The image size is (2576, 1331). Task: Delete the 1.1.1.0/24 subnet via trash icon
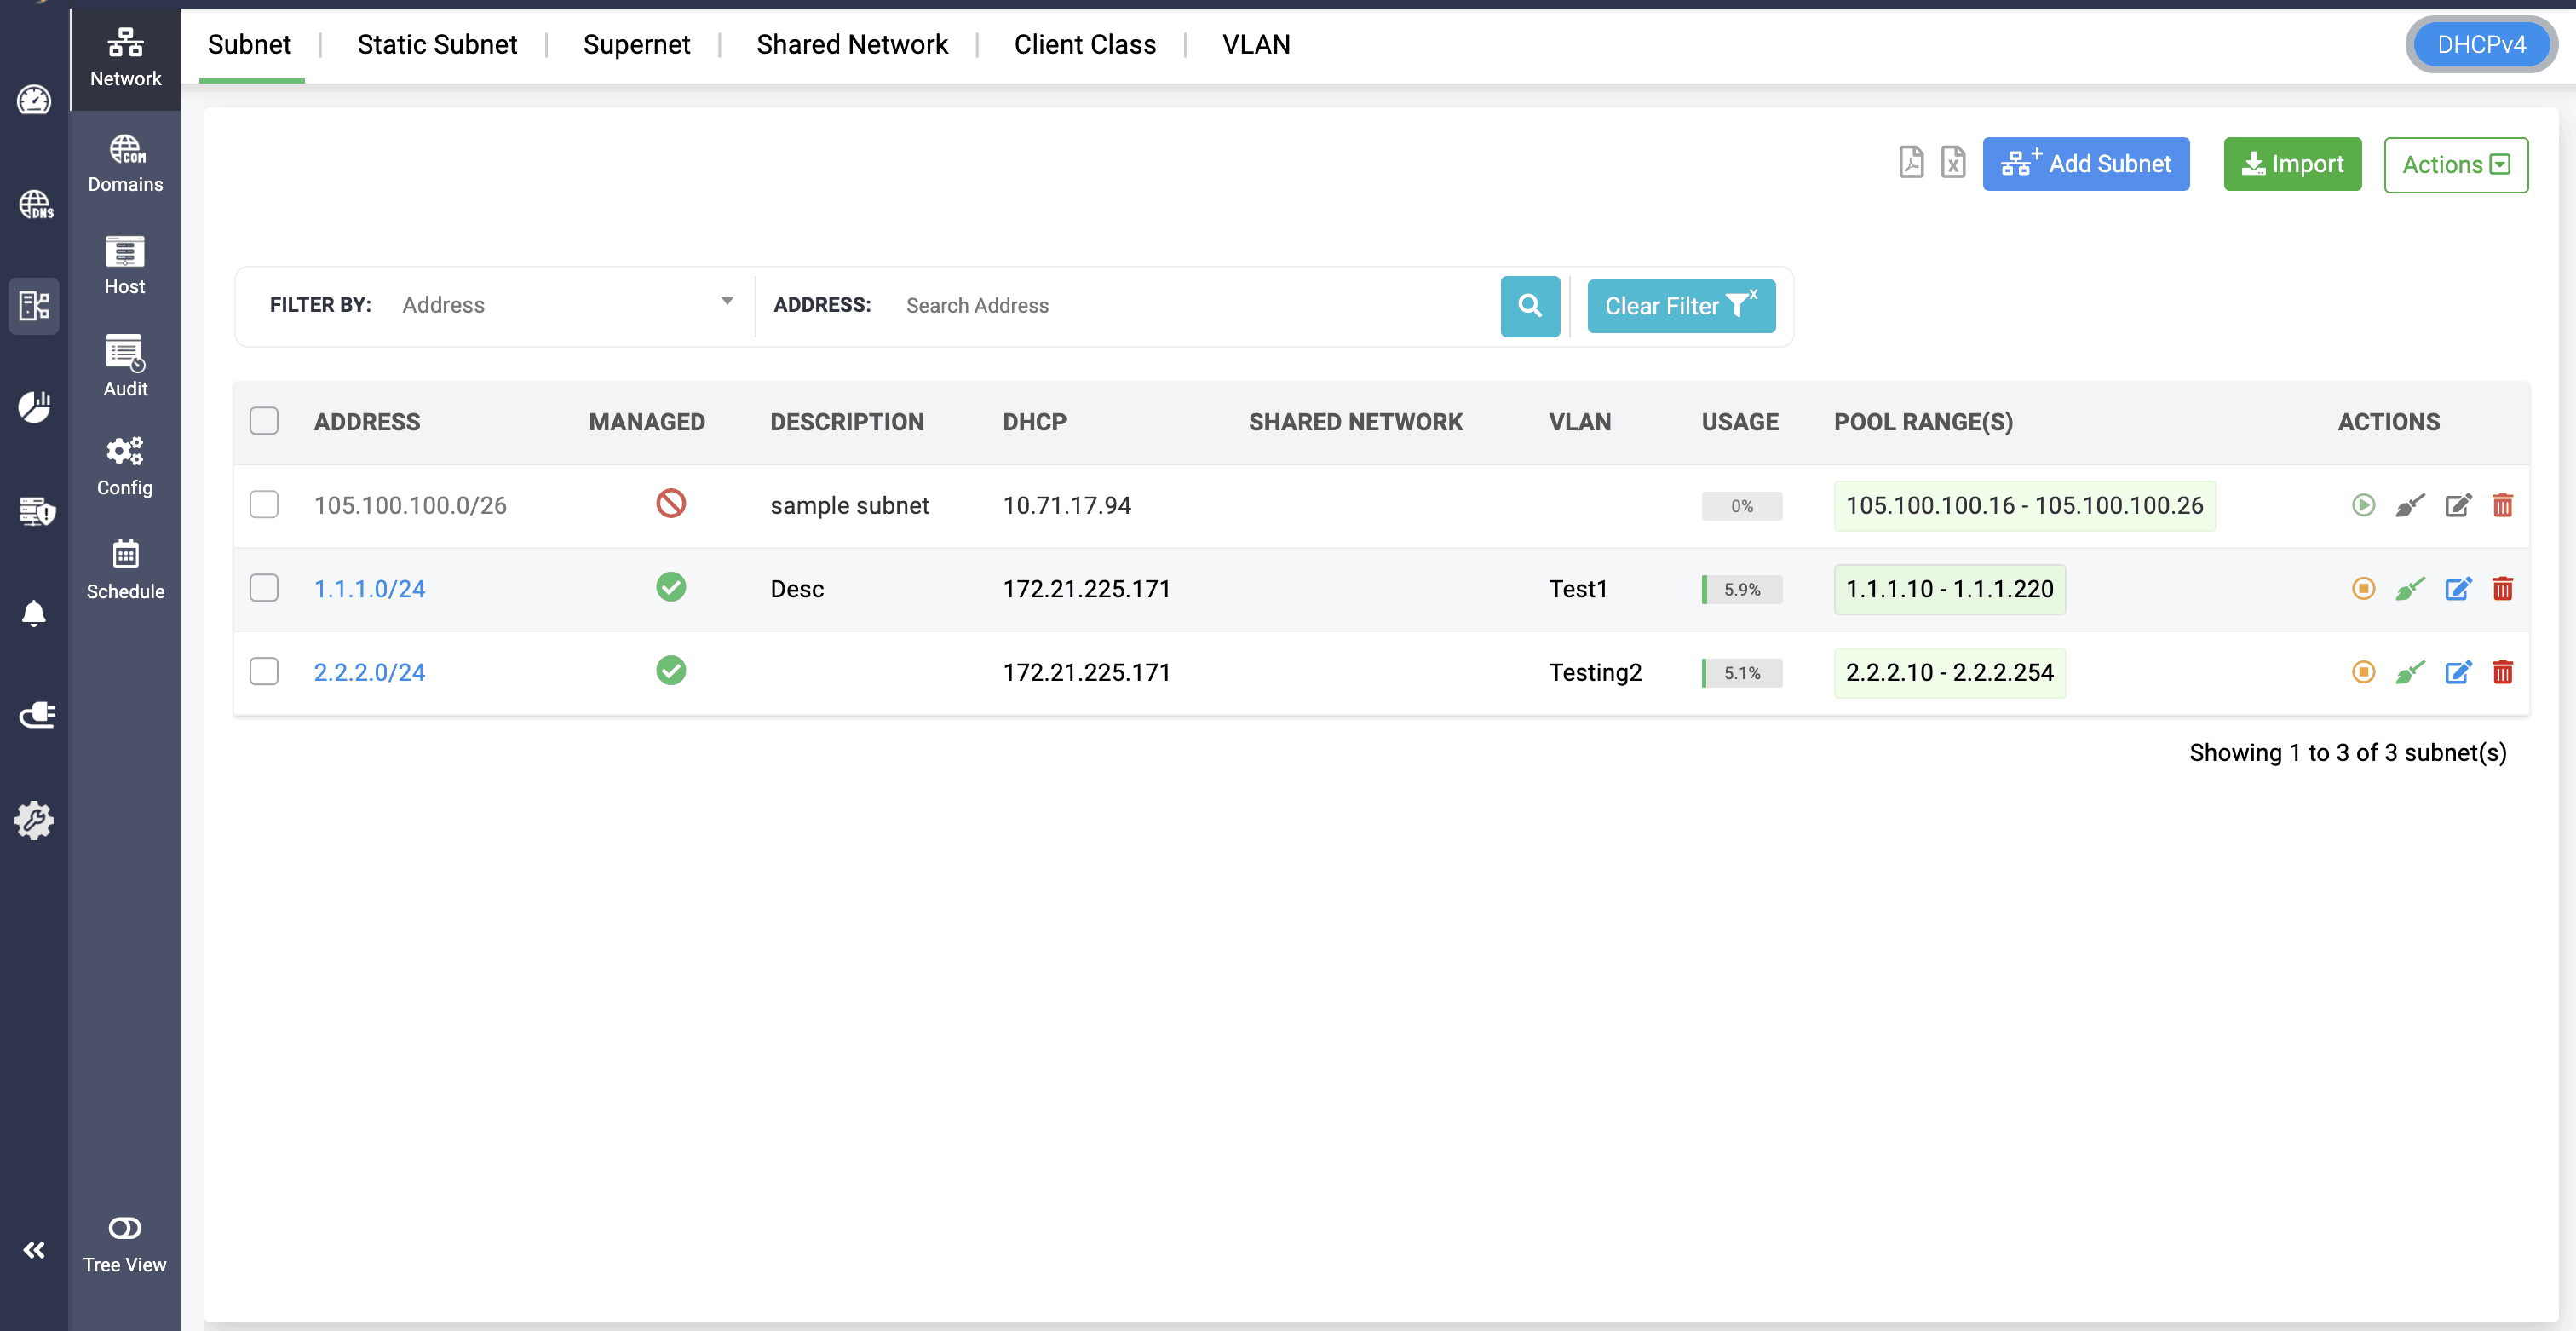pyautogui.click(x=2502, y=589)
